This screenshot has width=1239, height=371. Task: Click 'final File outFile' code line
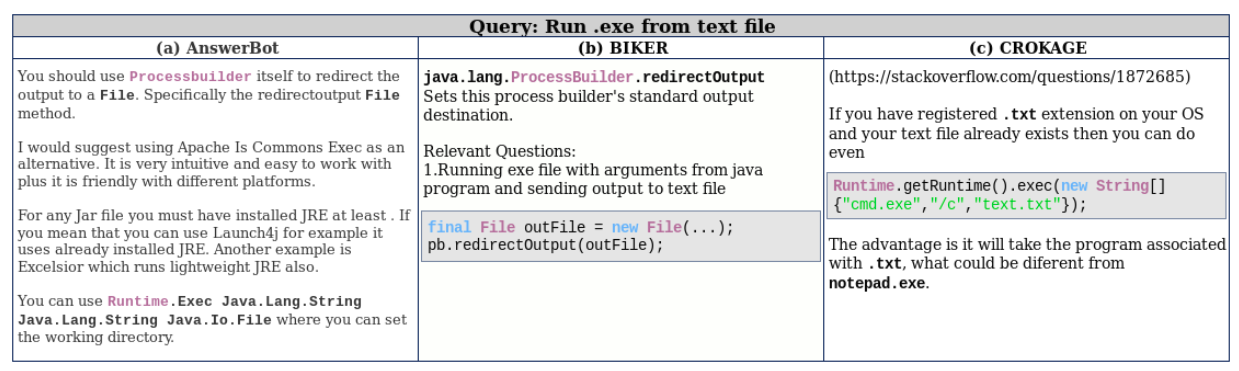[x=580, y=227]
